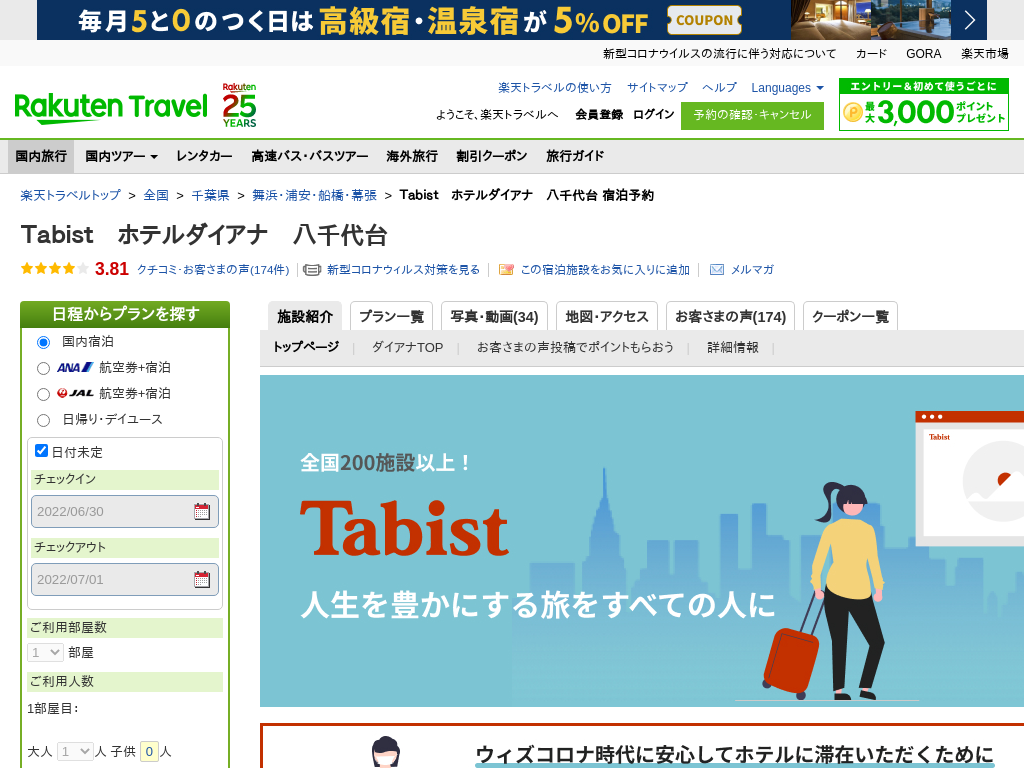Open the 大人 adult count dropdown
The width and height of the screenshot is (1024, 768).
coord(74,752)
